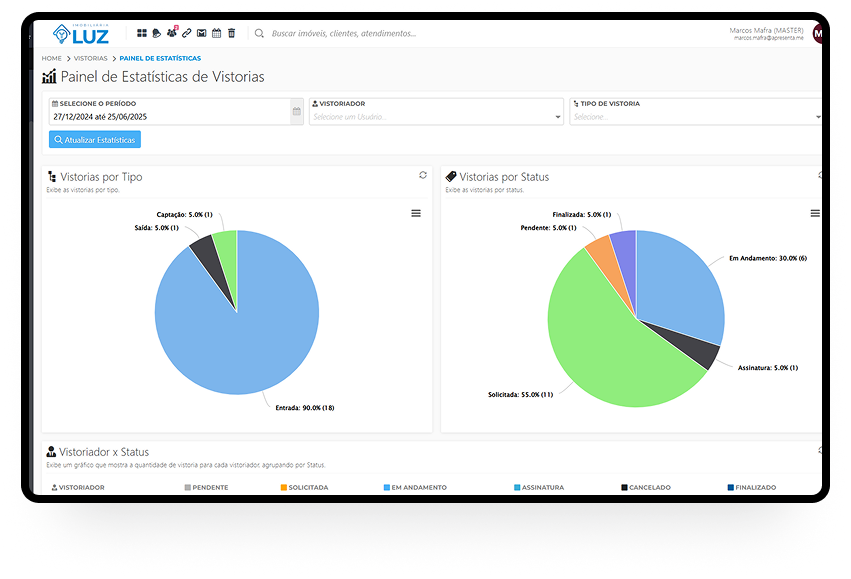Click the Pendente: 5.0% (1) label
This screenshot has width=851, height=579.
pyautogui.click(x=548, y=228)
